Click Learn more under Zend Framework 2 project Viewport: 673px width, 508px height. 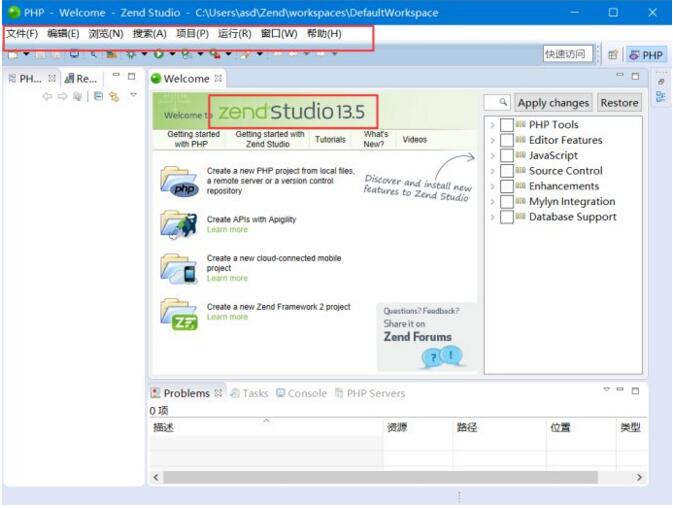[227, 317]
